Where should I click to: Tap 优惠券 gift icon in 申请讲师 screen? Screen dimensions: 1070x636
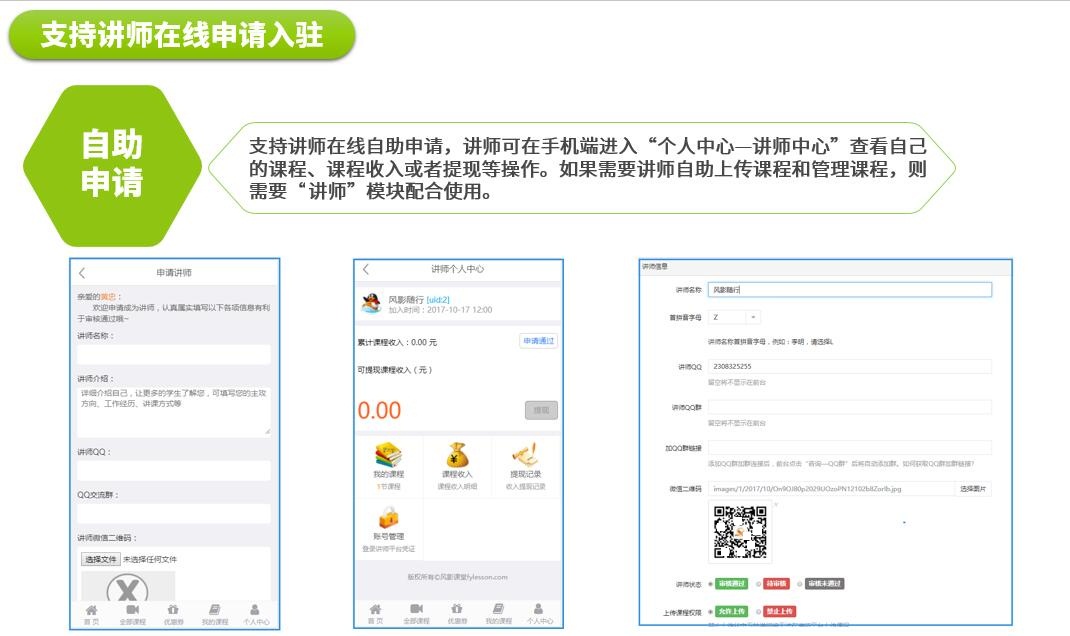pos(173,613)
